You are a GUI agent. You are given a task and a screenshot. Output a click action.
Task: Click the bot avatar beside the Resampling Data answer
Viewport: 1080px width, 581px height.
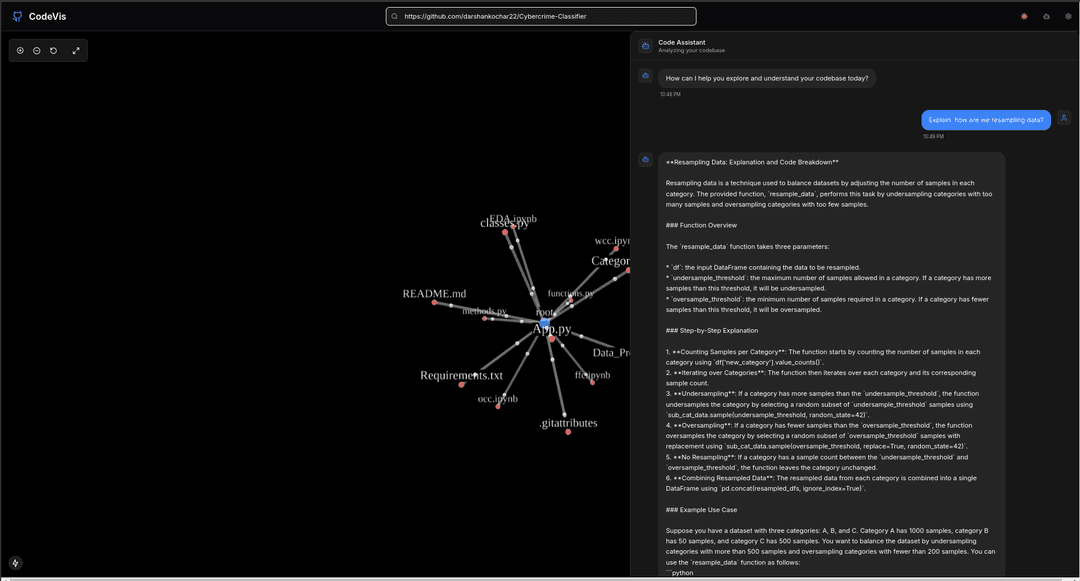[645, 160]
